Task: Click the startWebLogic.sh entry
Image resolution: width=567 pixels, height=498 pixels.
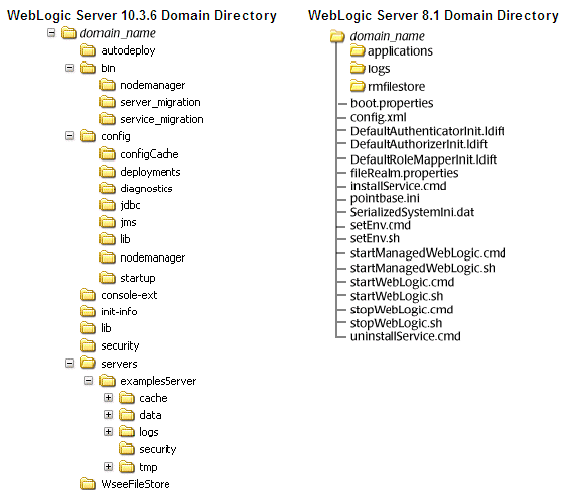Action: pyautogui.click(x=397, y=296)
